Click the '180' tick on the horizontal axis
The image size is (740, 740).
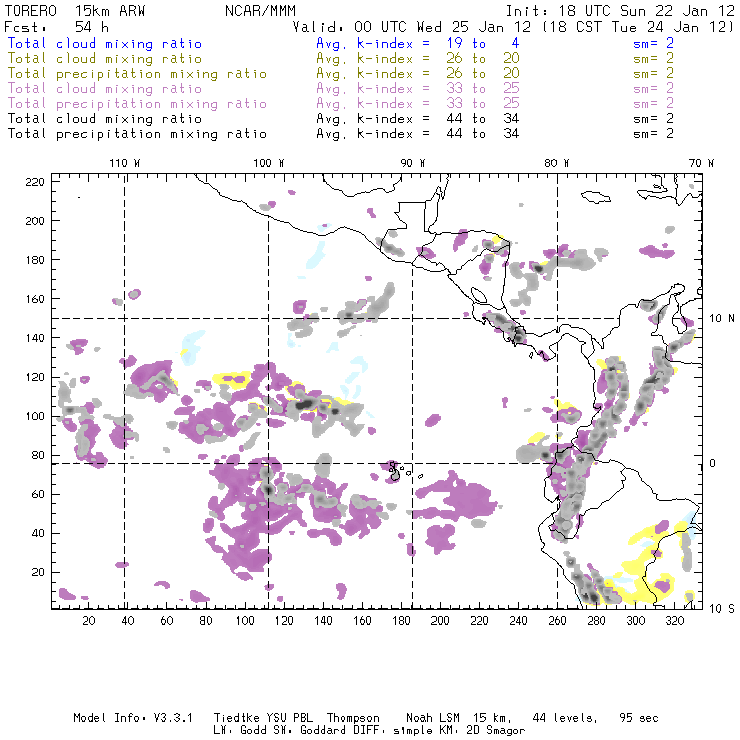401,621
